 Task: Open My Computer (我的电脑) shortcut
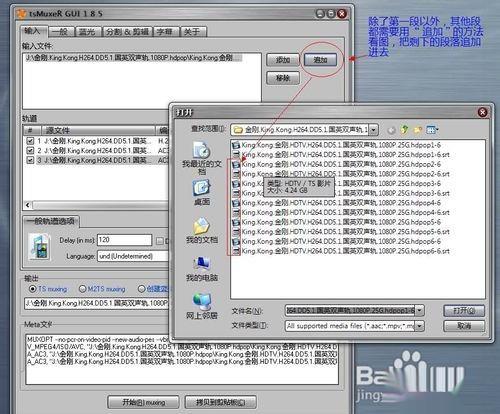[202, 269]
